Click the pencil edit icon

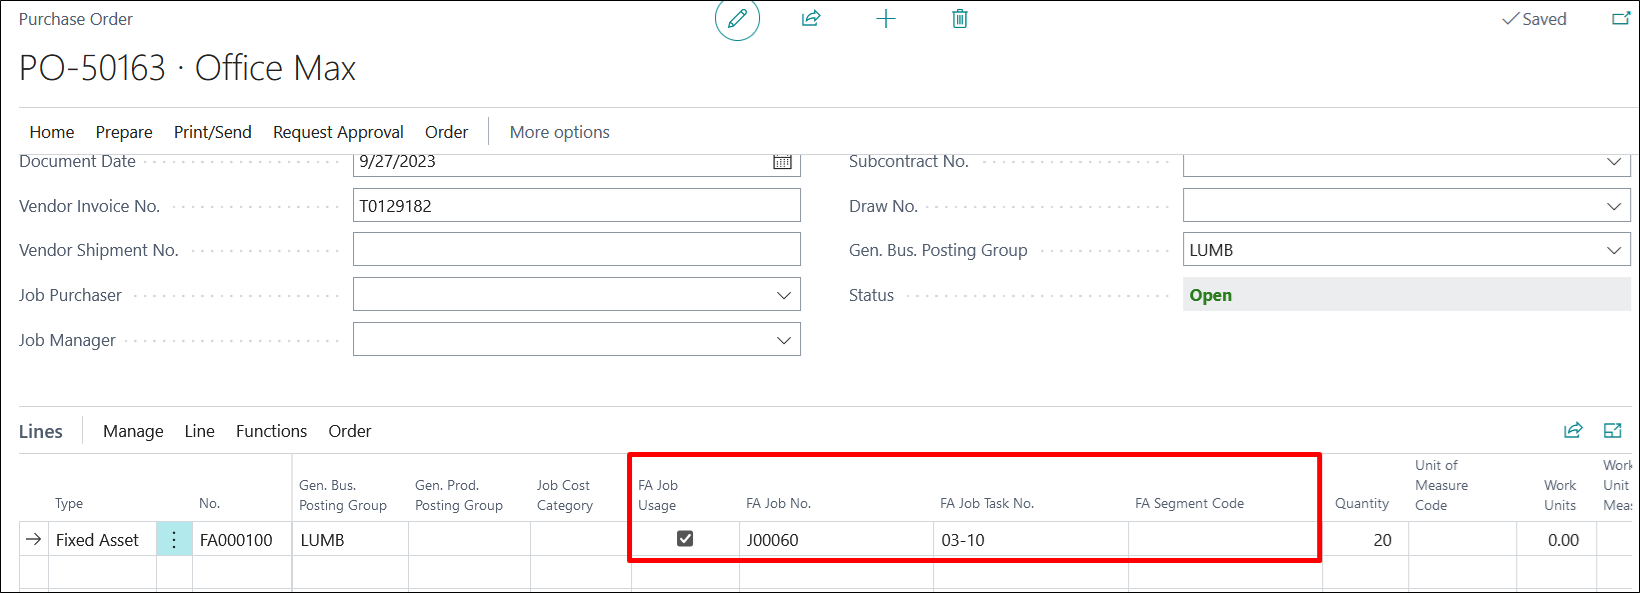coord(737,19)
